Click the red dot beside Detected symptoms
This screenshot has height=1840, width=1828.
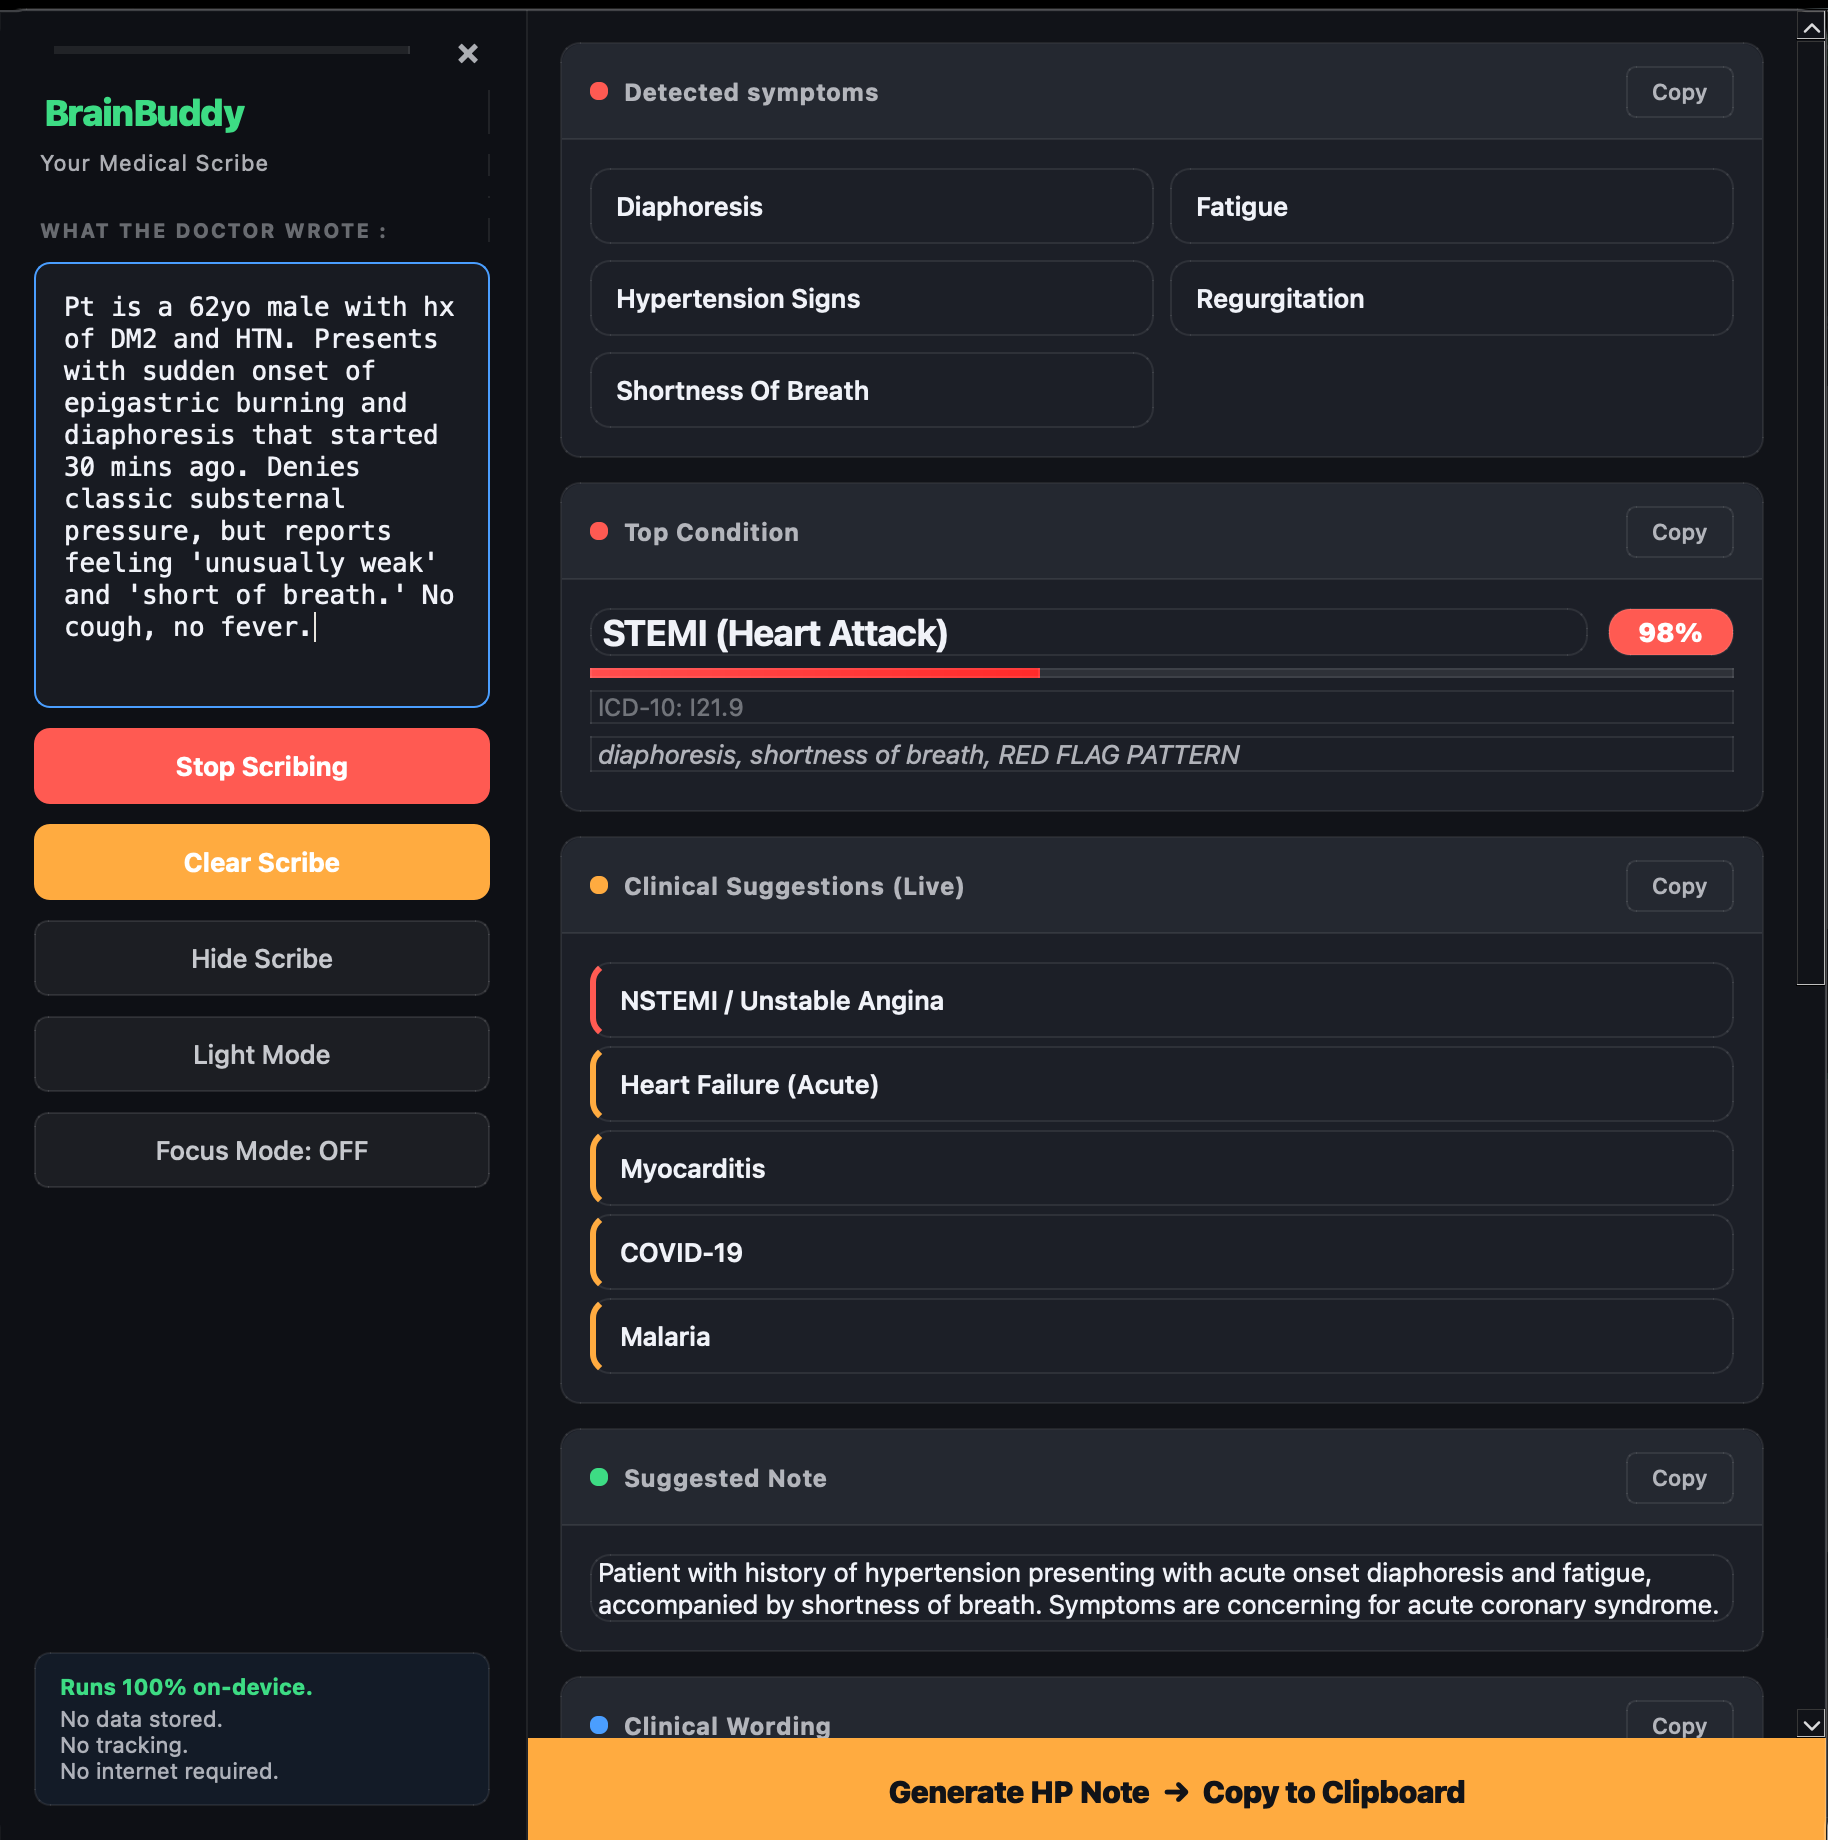tap(599, 91)
